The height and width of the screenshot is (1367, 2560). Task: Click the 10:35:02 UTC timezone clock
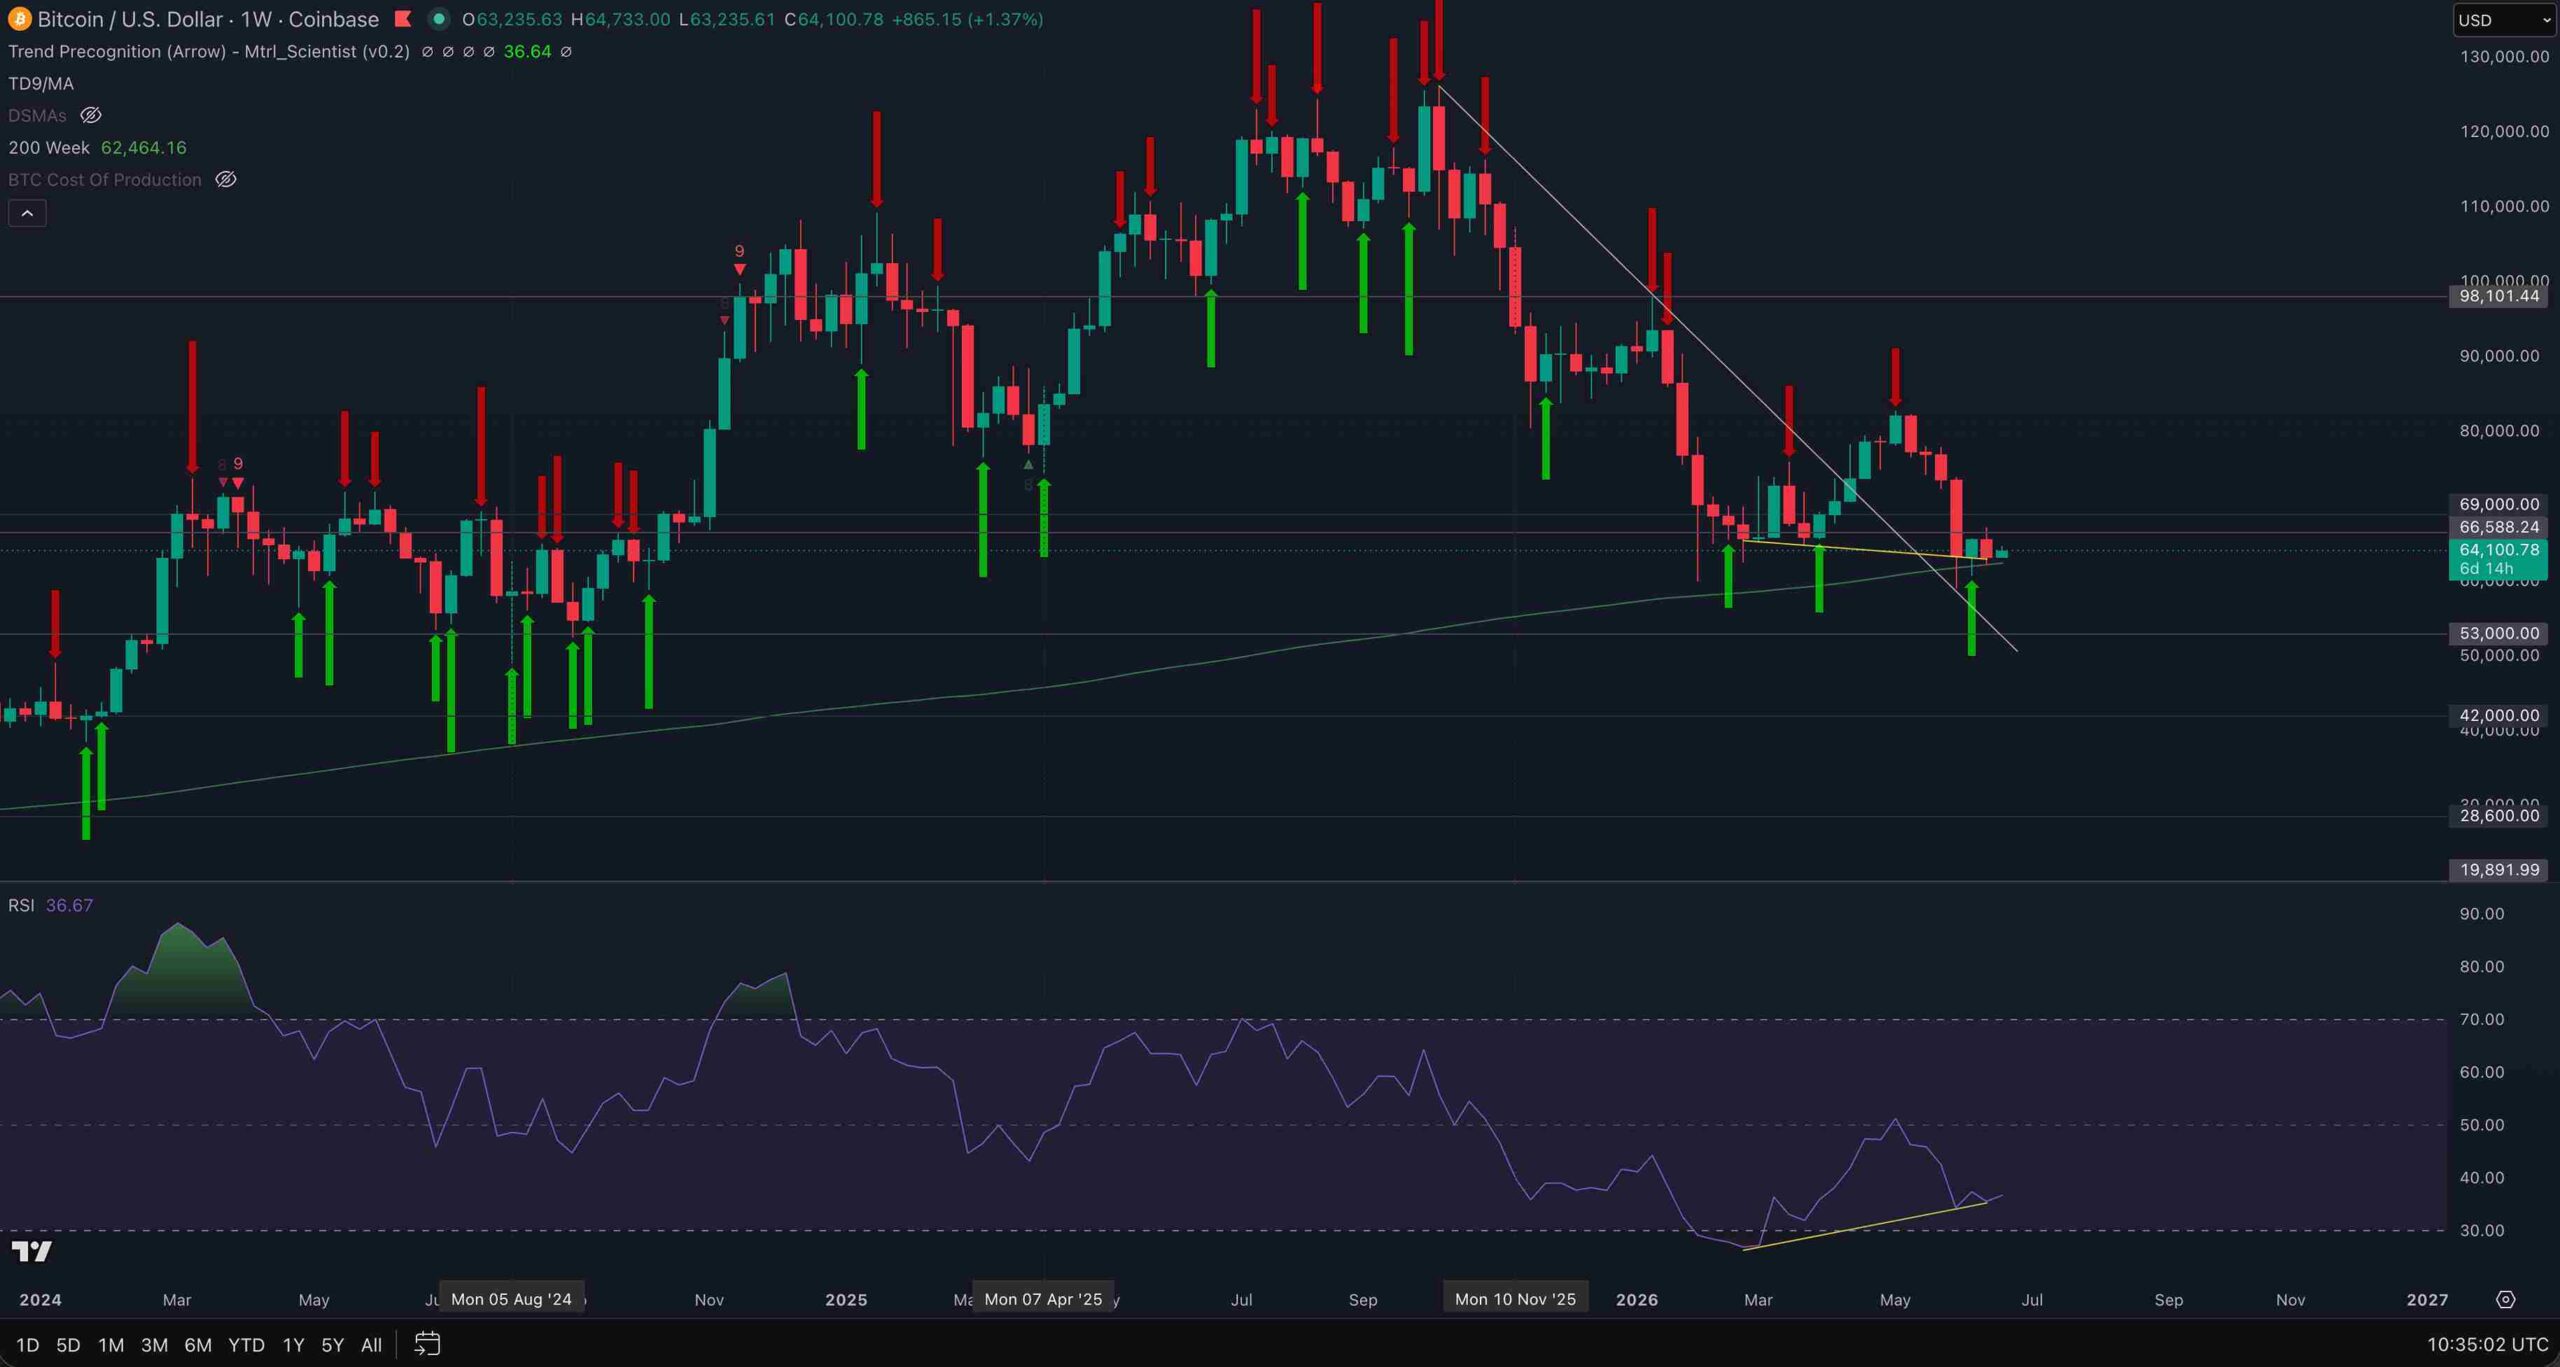pyautogui.click(x=2487, y=1345)
